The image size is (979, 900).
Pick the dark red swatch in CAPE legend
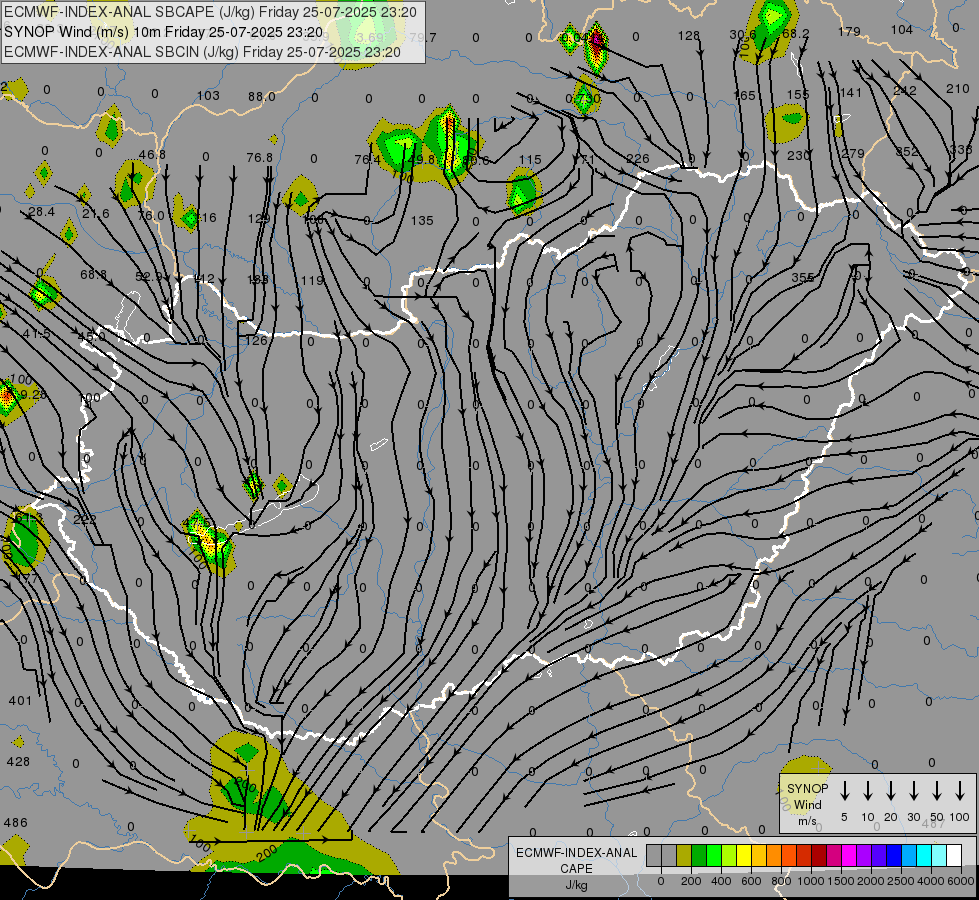819,856
